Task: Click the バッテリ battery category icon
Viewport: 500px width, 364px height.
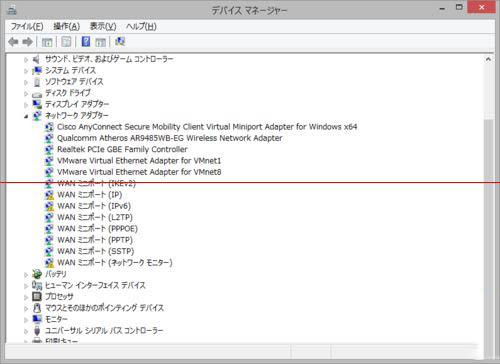Action: click(x=37, y=274)
